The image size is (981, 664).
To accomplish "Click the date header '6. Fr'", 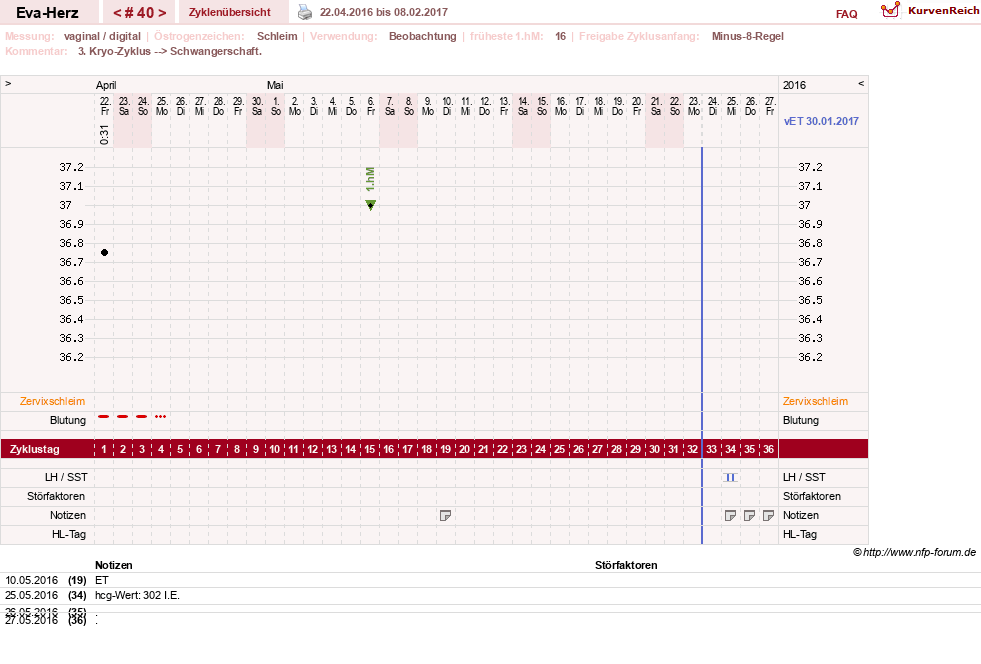I will tap(370, 106).
